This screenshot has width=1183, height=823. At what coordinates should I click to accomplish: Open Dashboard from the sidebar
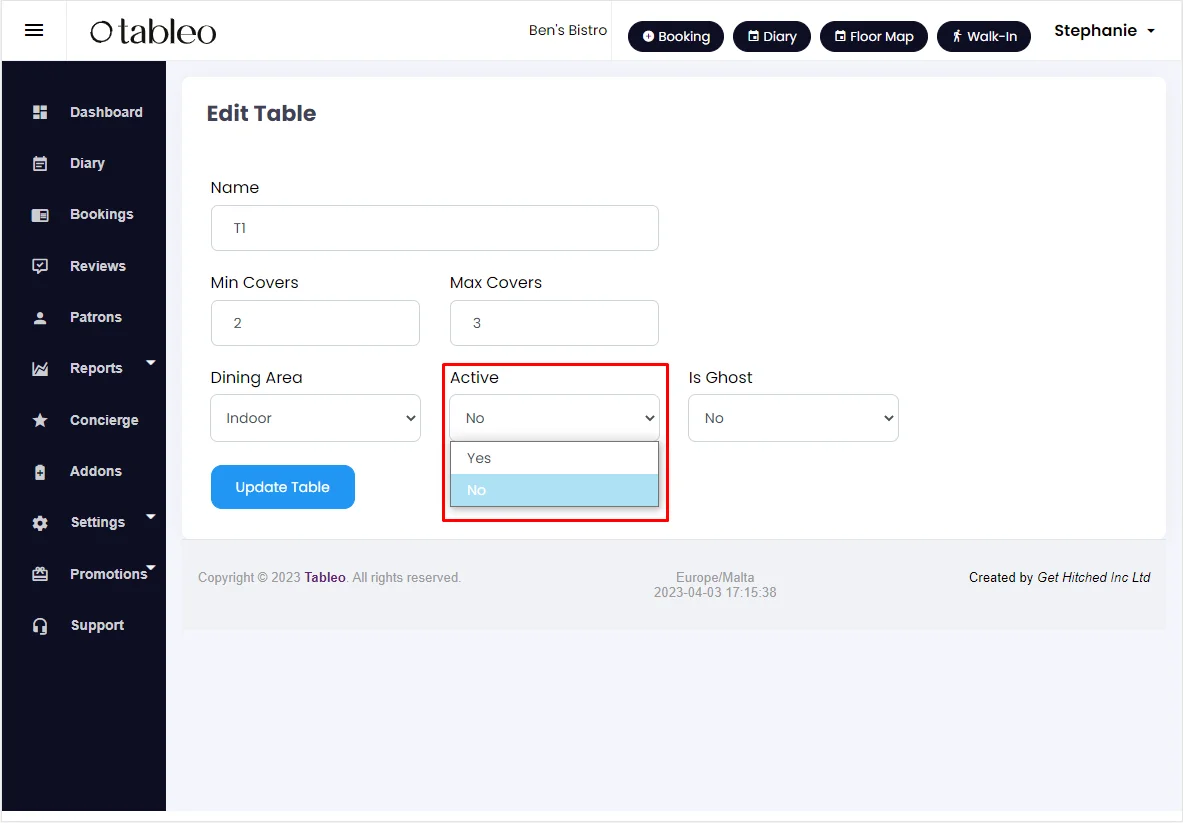pyautogui.click(x=106, y=112)
